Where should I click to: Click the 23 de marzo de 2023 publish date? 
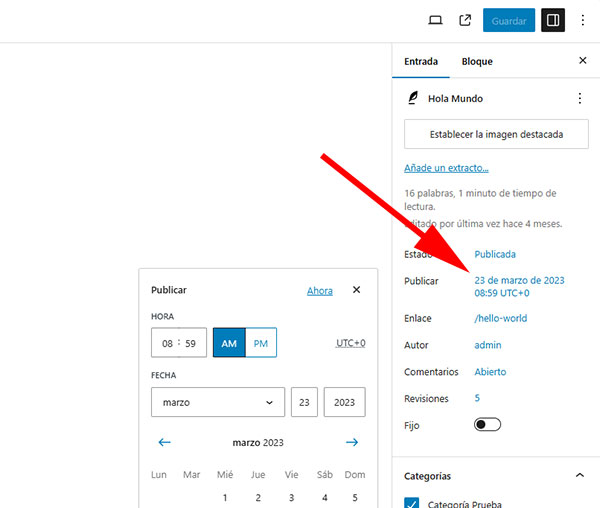click(519, 287)
